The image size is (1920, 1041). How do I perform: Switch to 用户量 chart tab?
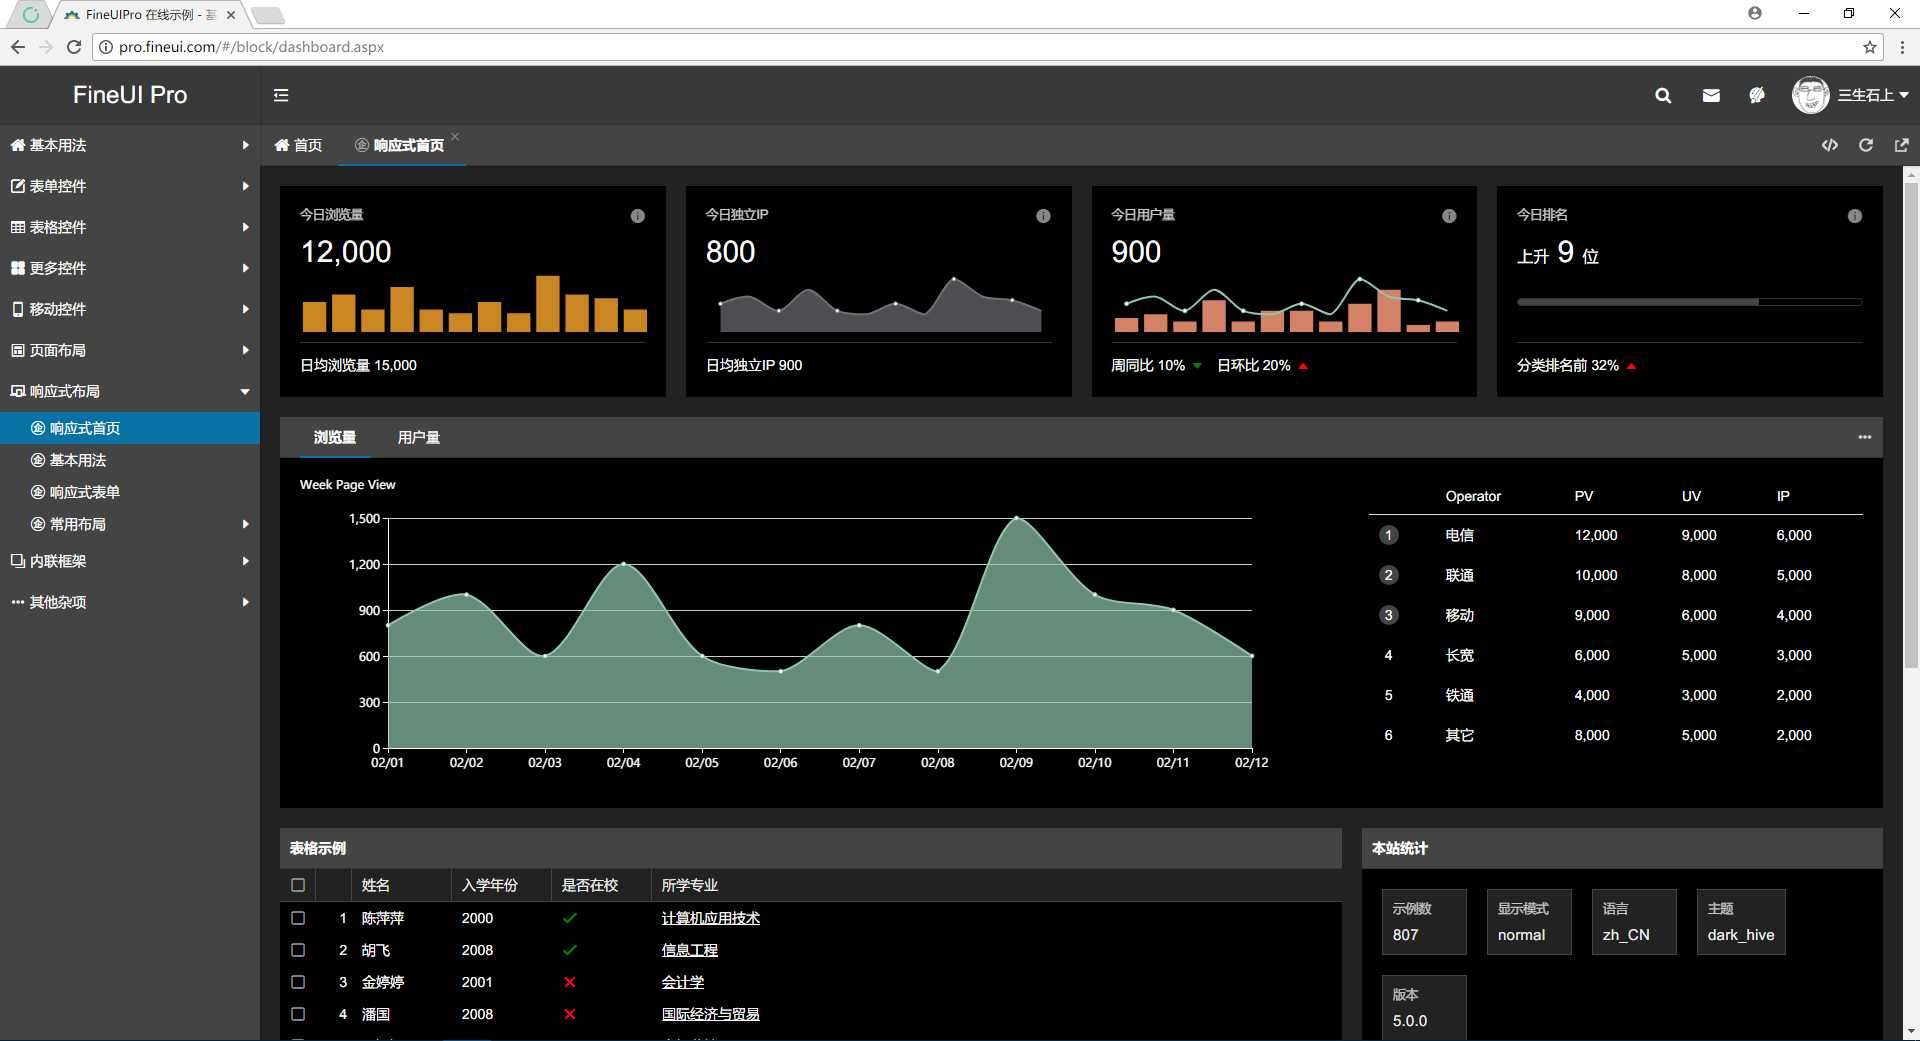pos(419,437)
